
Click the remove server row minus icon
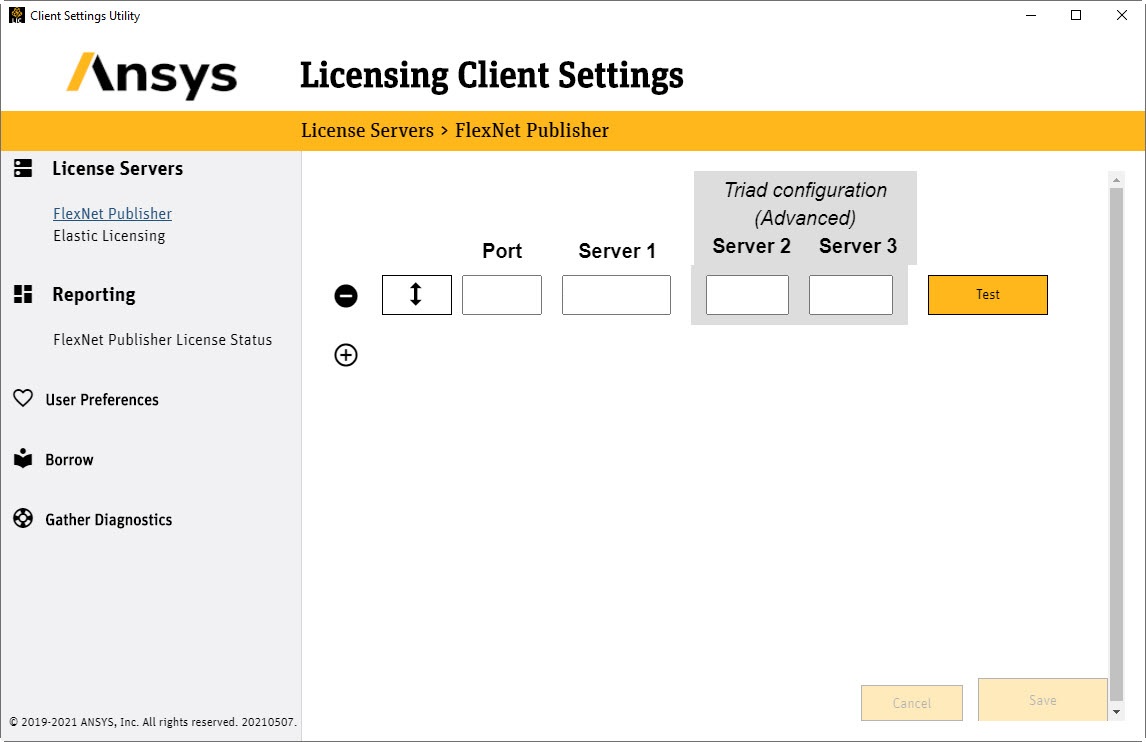pyautogui.click(x=346, y=296)
